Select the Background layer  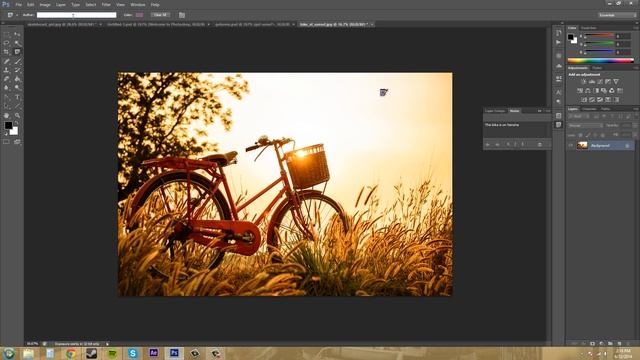point(601,145)
